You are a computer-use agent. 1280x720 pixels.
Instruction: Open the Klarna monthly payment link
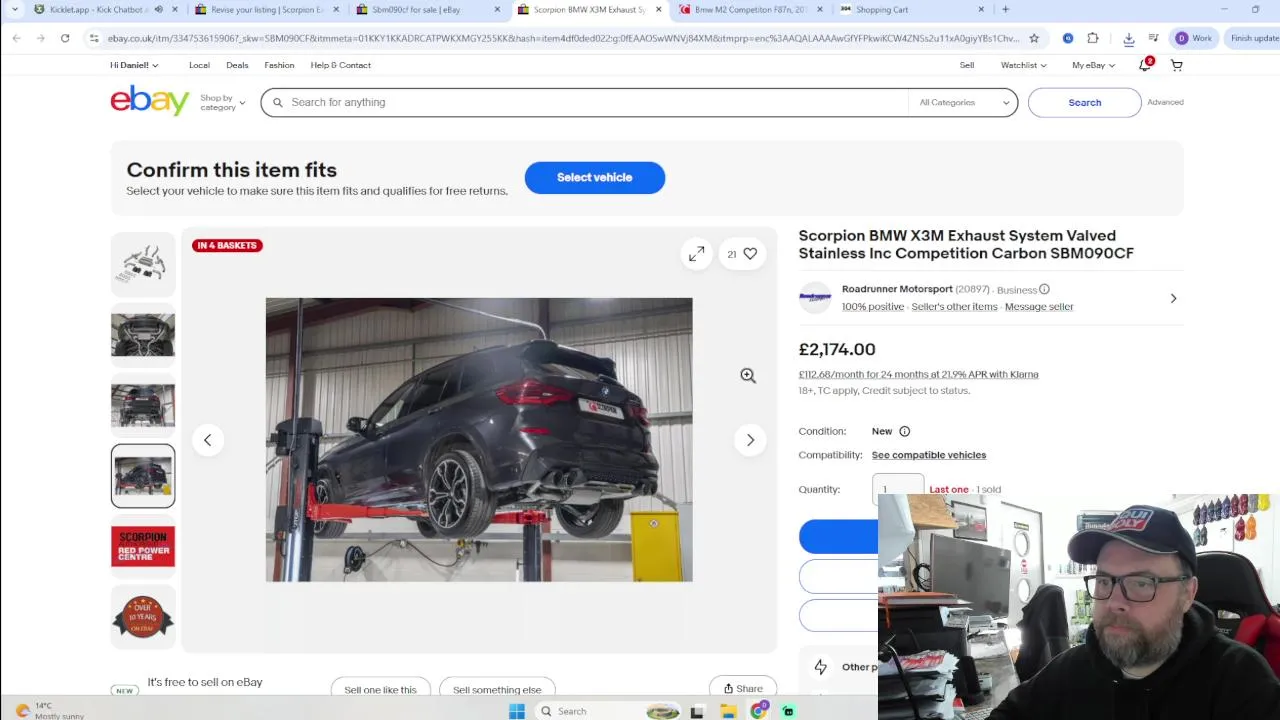tap(918, 374)
